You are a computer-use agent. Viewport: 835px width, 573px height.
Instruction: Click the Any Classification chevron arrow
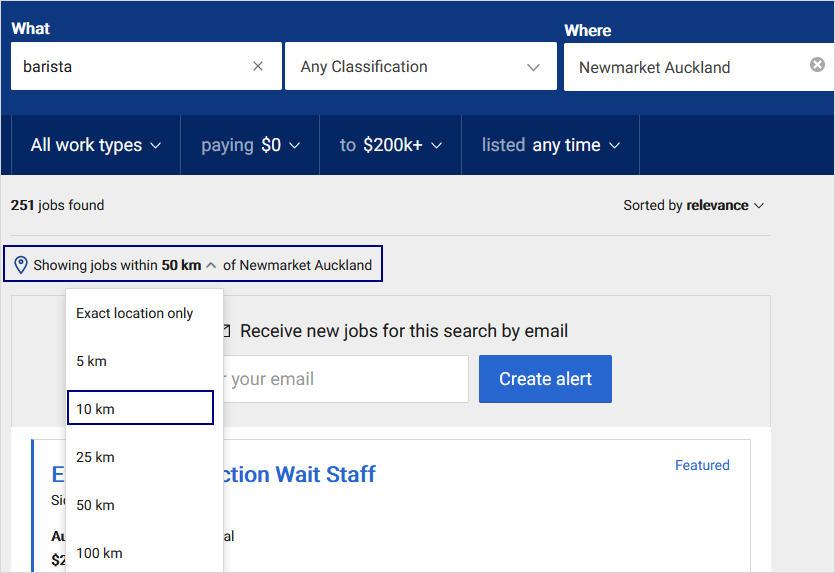(533, 67)
